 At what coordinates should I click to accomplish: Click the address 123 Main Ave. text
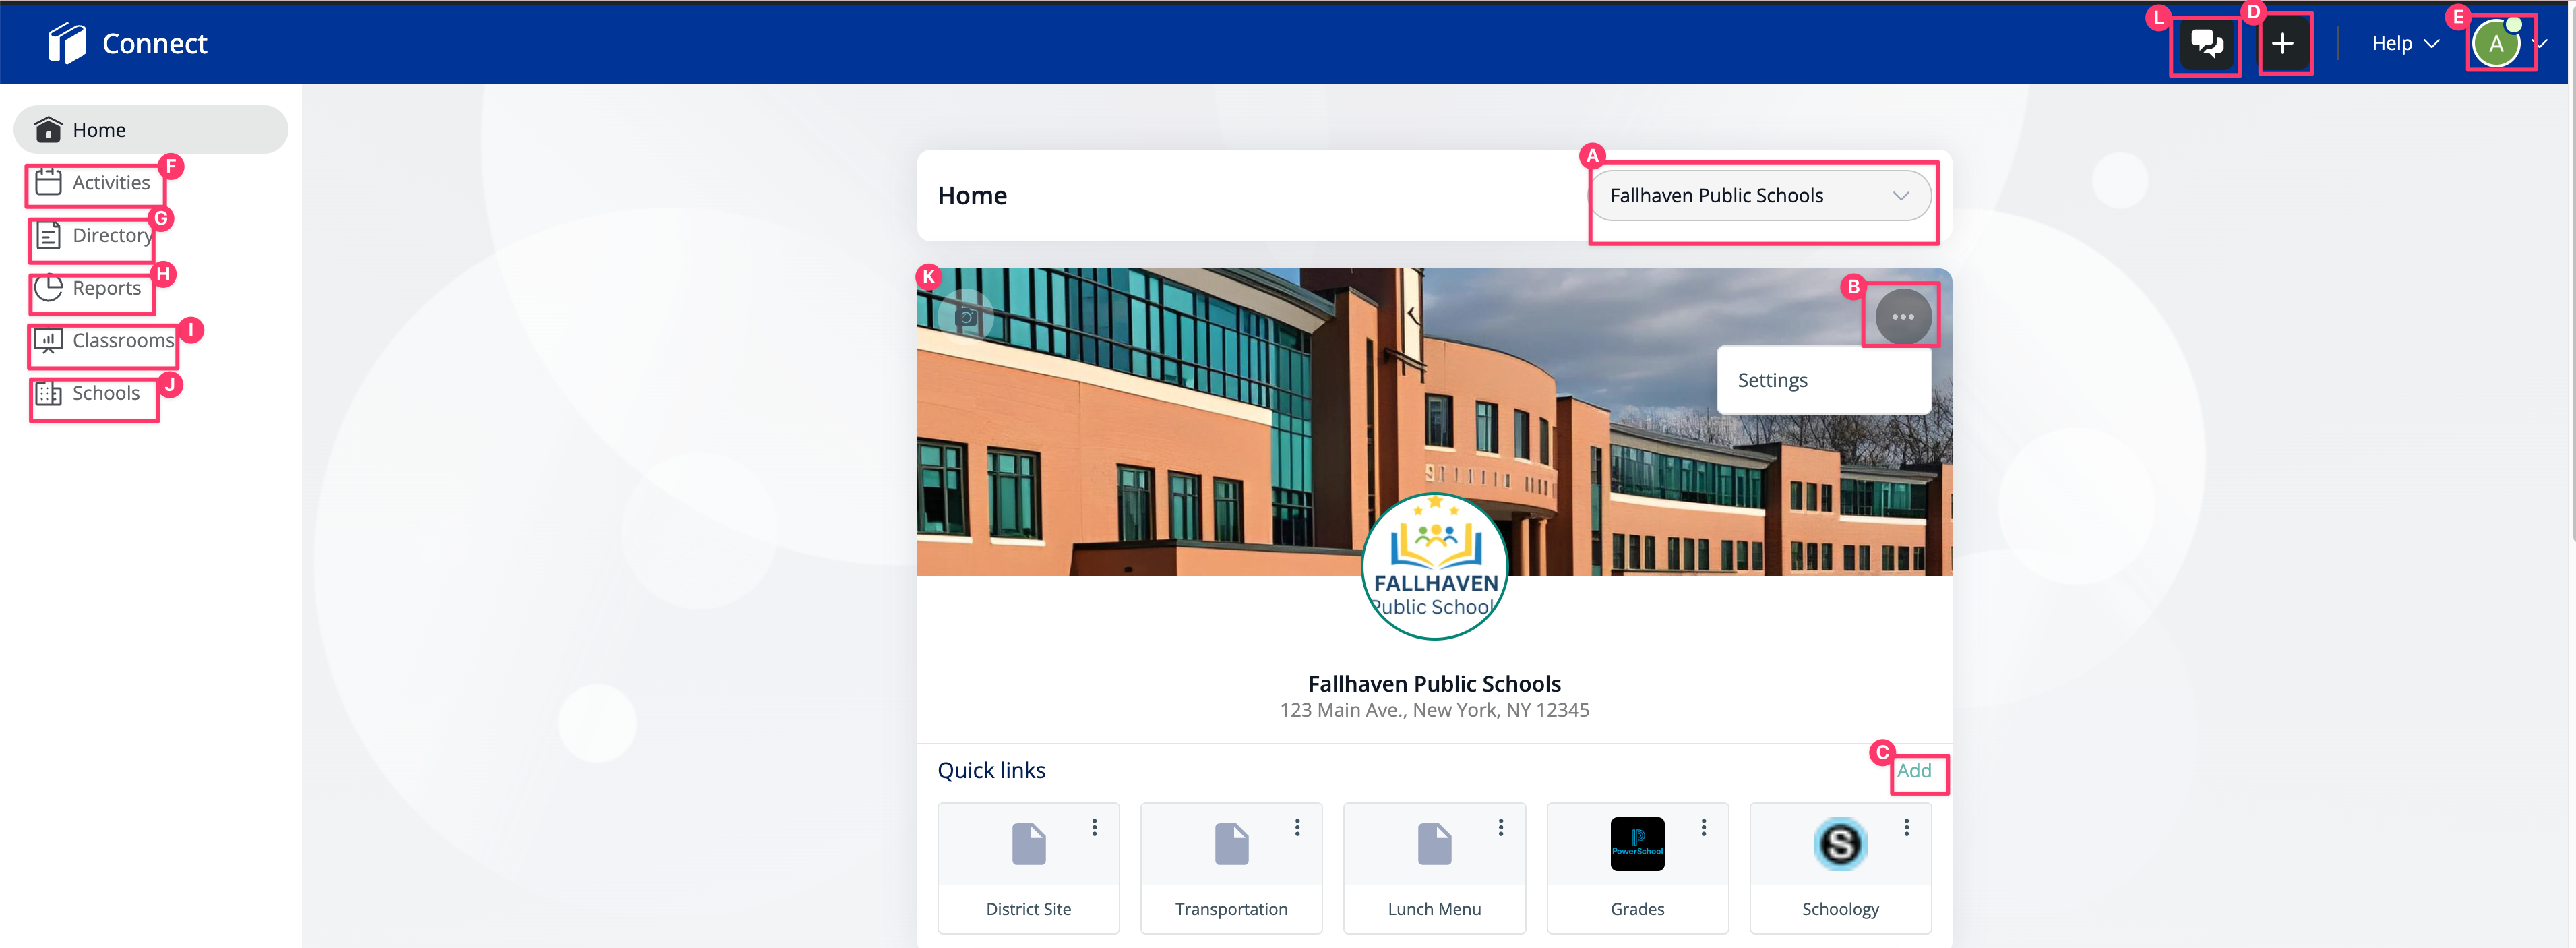pyautogui.click(x=1434, y=710)
